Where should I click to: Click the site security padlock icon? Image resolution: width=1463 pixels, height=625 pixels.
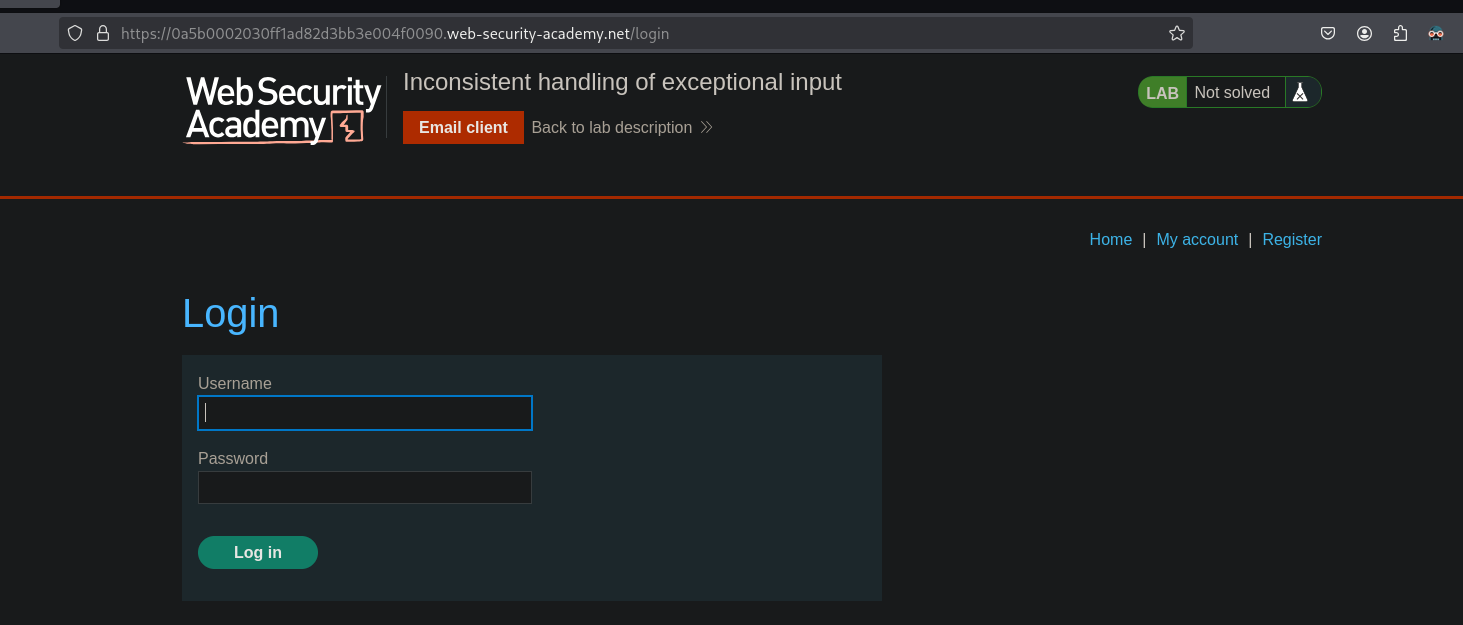click(x=102, y=33)
